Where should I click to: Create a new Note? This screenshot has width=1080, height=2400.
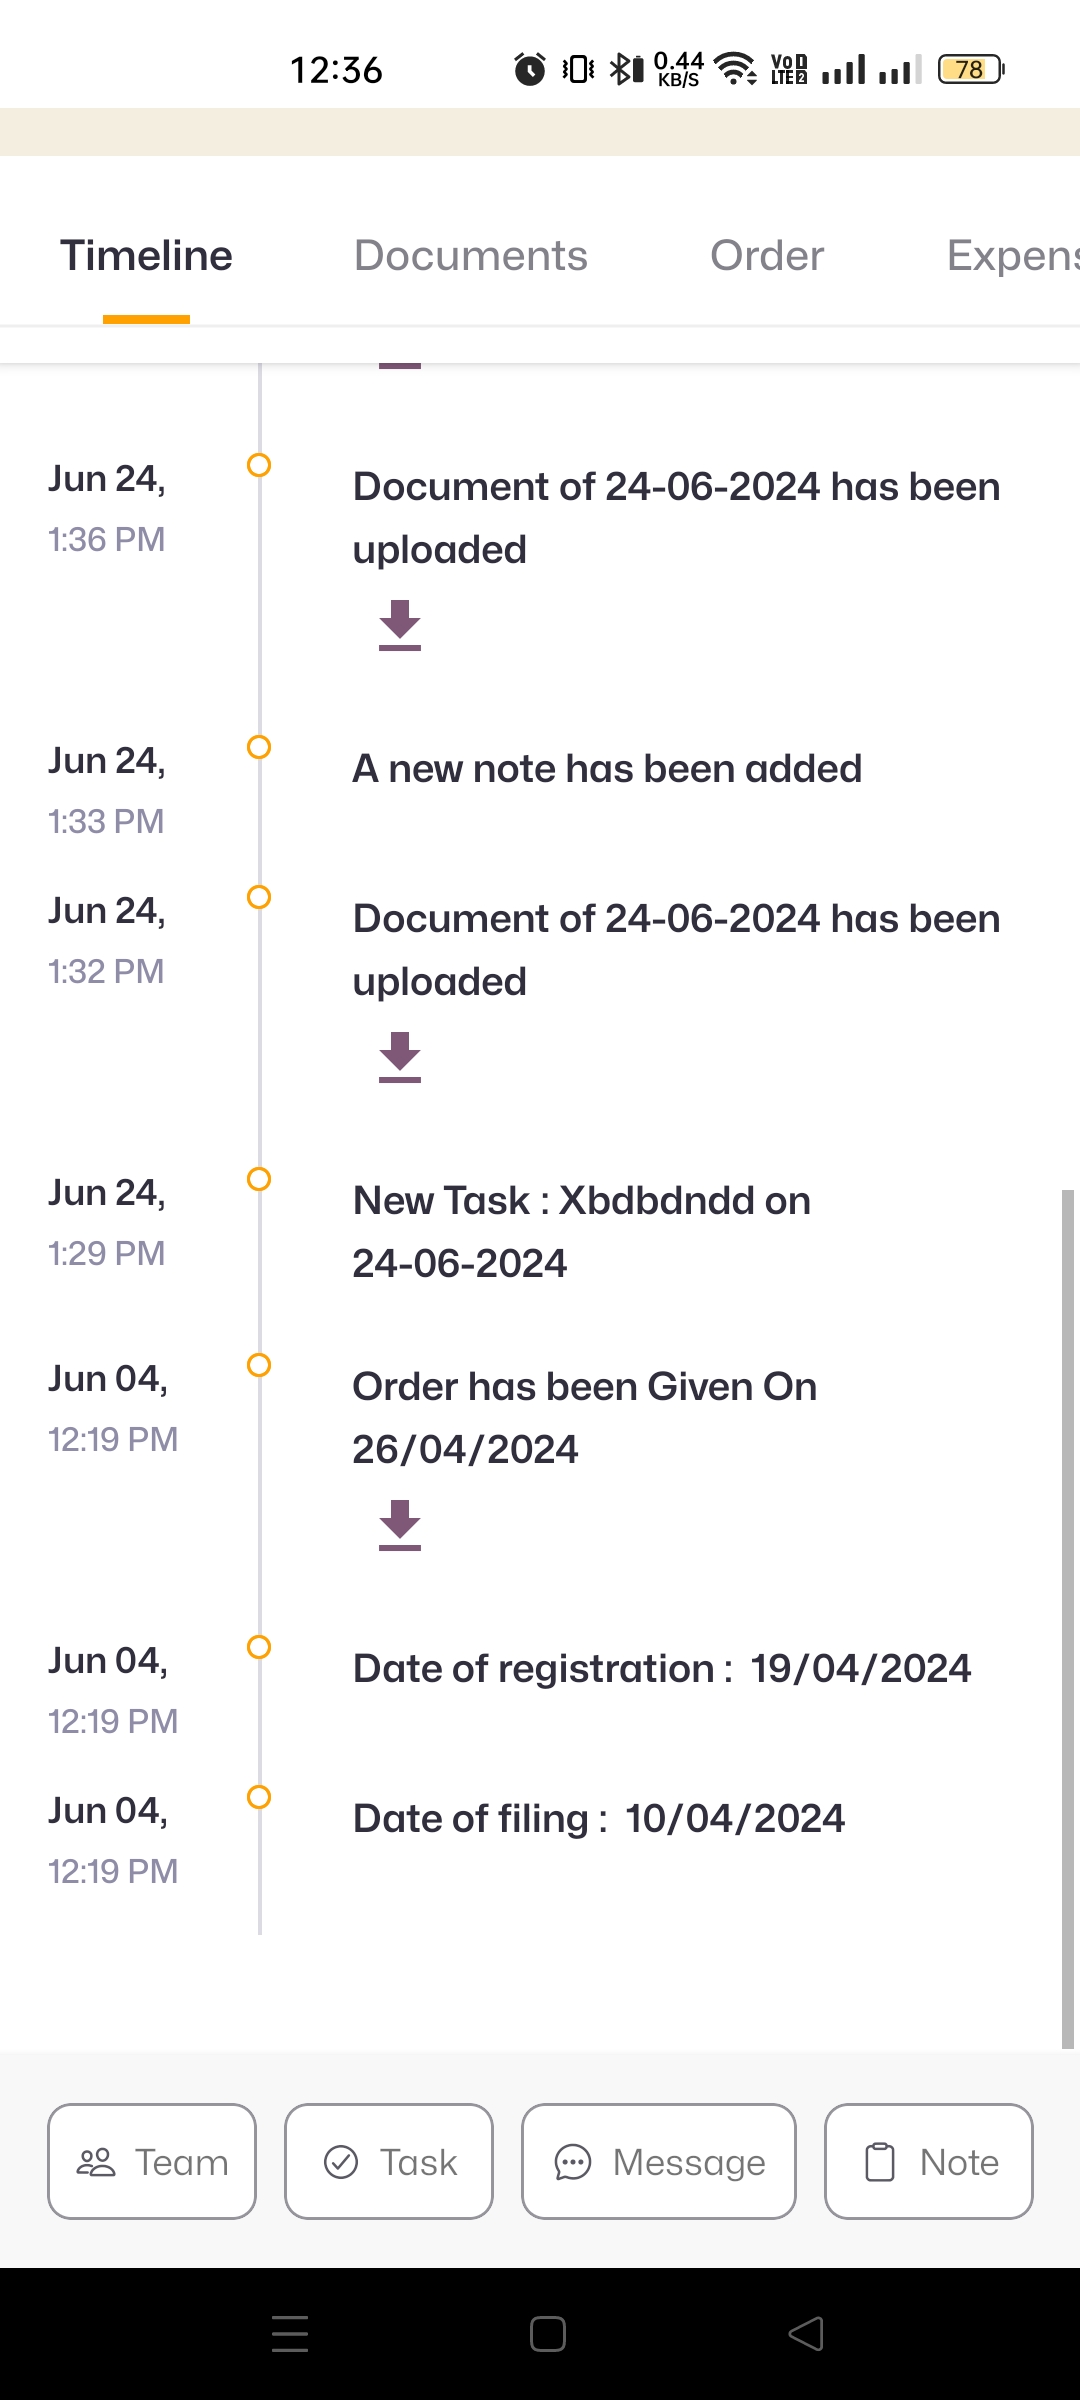(x=929, y=2162)
